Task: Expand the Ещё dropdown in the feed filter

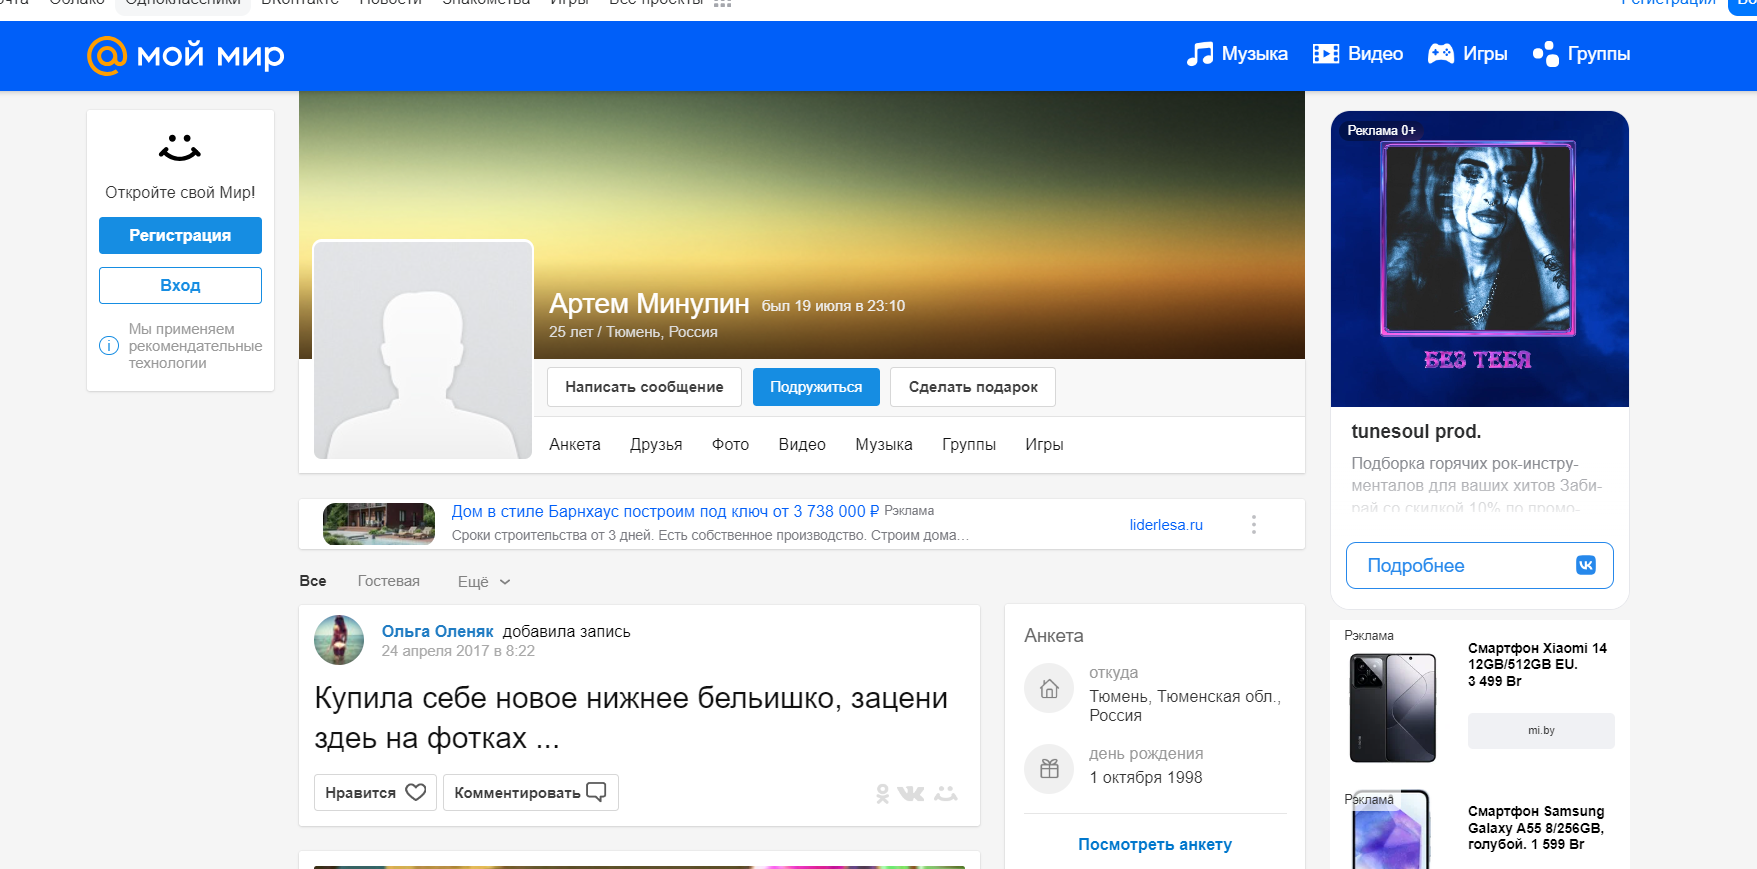Action: coord(484,582)
